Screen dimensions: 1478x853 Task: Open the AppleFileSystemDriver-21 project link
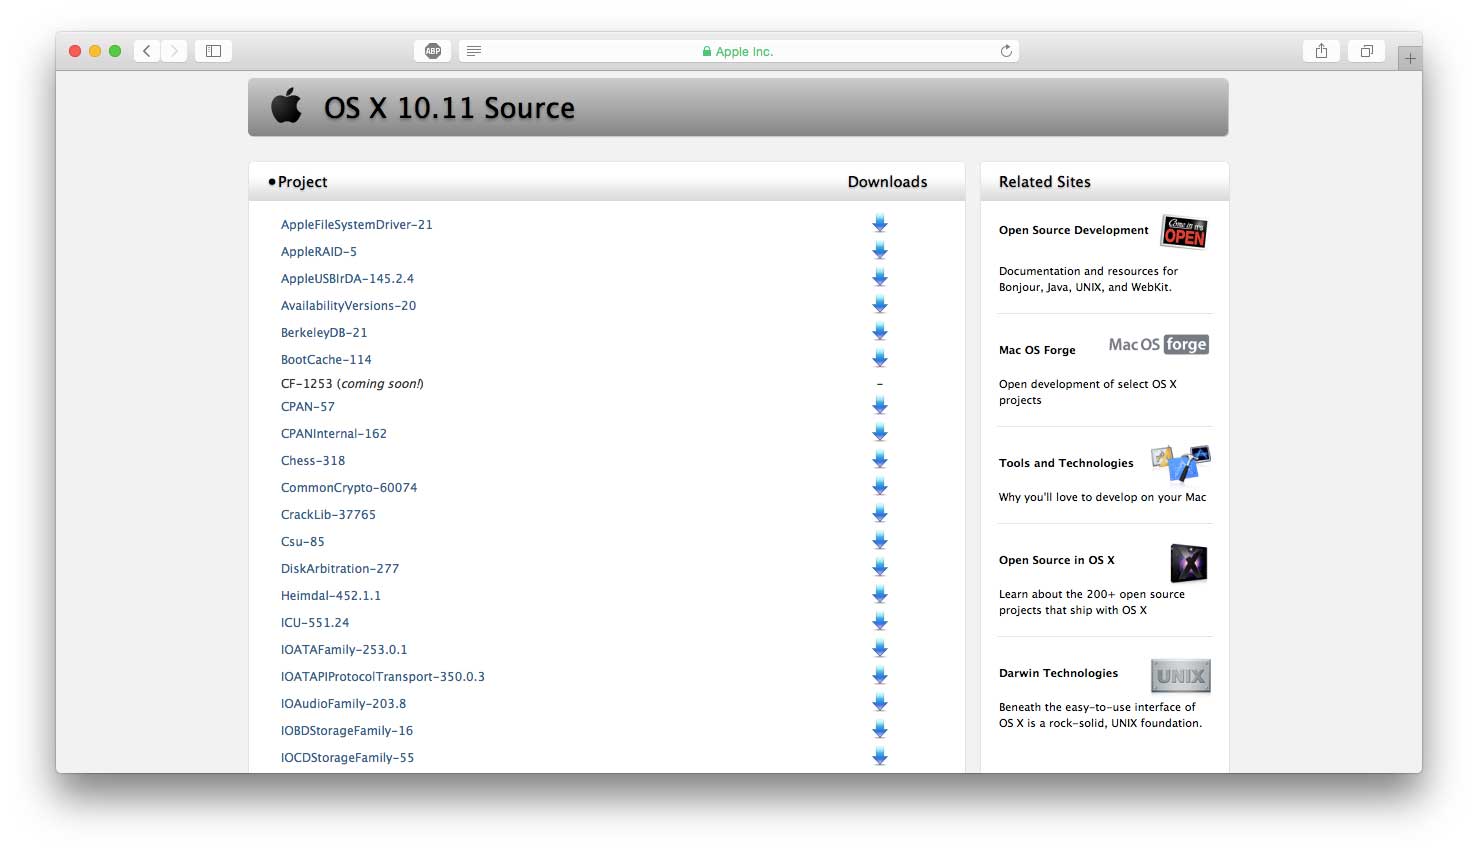[357, 225]
